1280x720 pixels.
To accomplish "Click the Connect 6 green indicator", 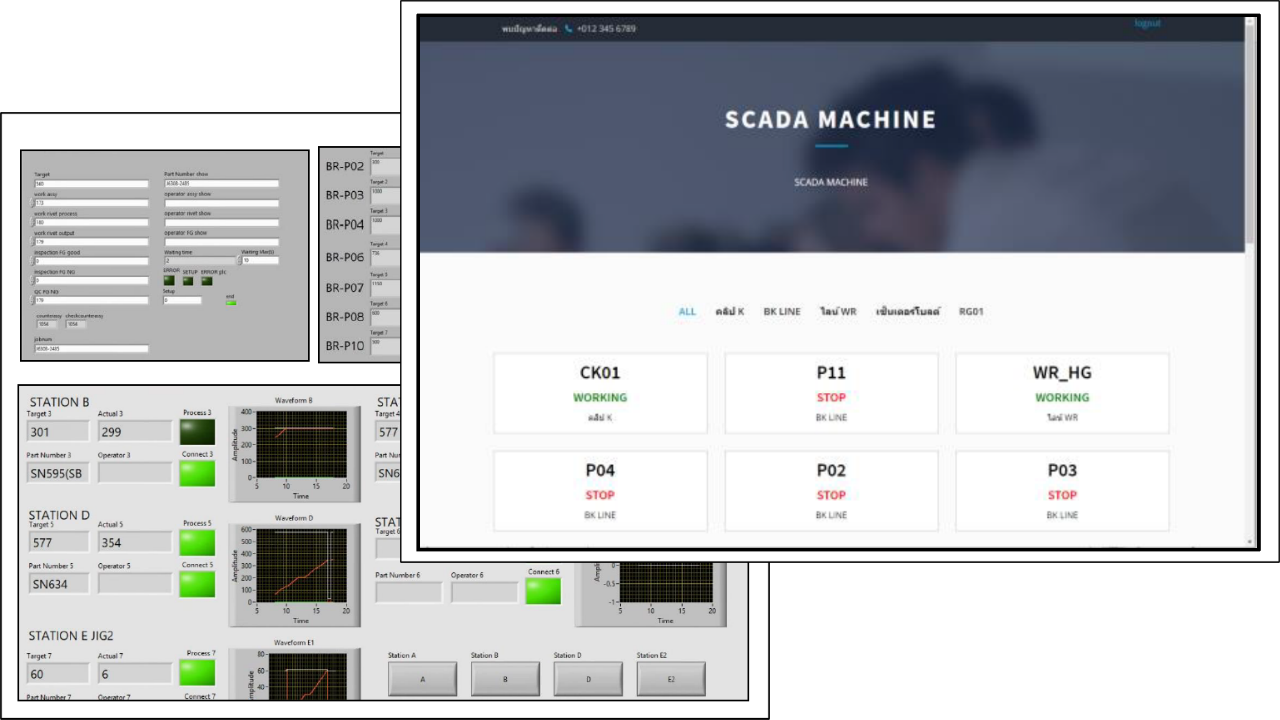I will (544, 590).
